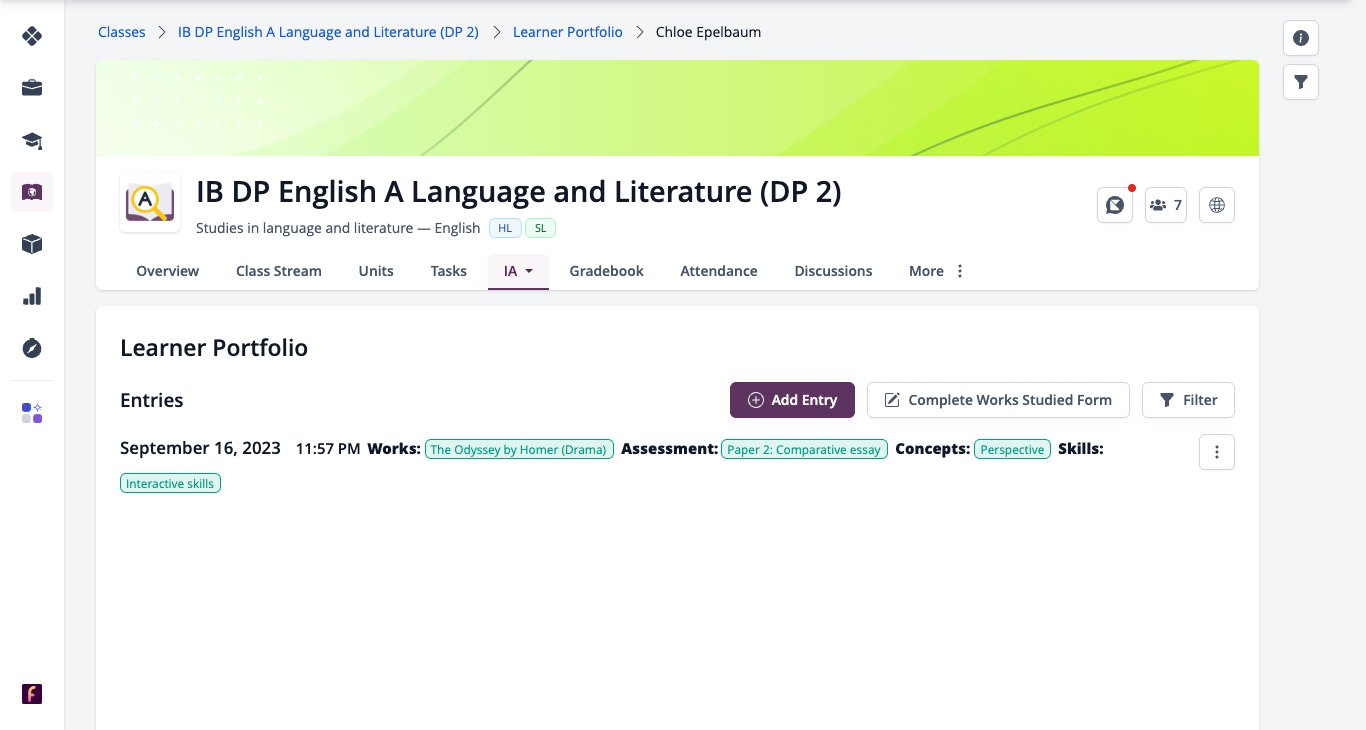This screenshot has width=1366, height=730.
Task: Show the 7 class members
Action: pos(1166,205)
